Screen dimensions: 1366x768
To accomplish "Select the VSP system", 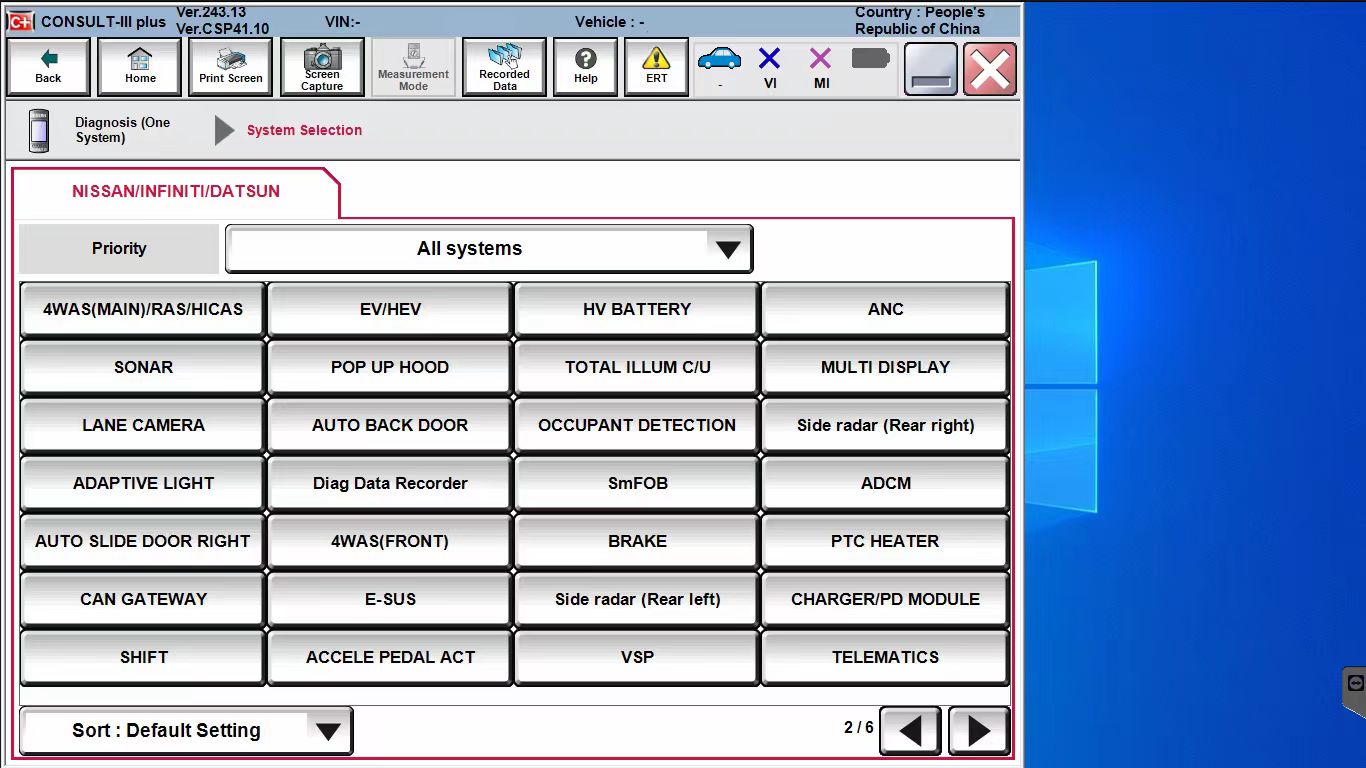I will point(637,658).
